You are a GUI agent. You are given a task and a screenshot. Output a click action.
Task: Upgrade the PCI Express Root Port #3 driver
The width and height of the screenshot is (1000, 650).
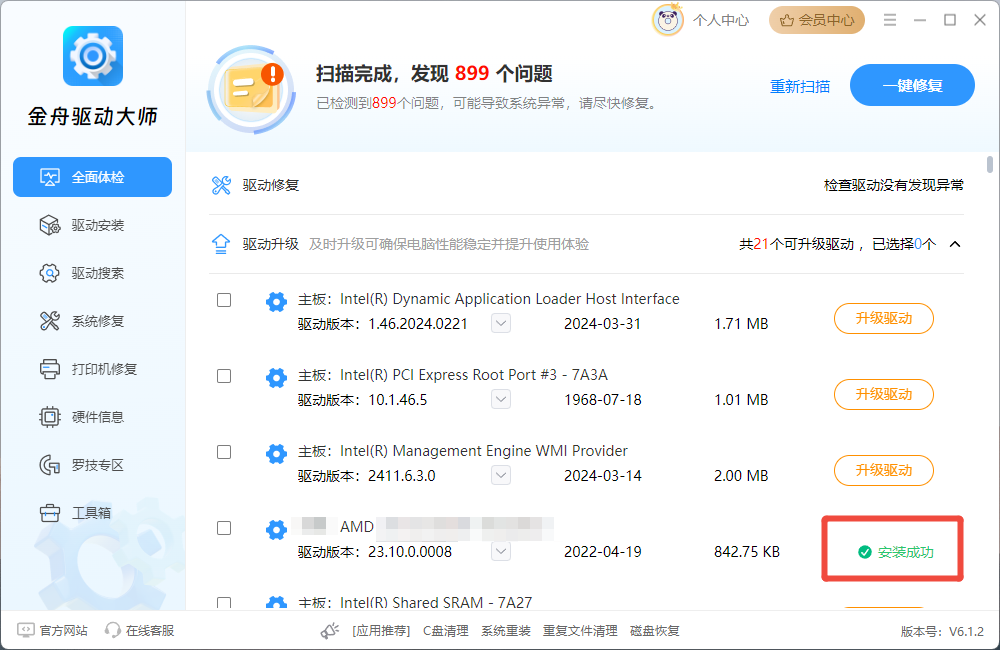coord(884,394)
